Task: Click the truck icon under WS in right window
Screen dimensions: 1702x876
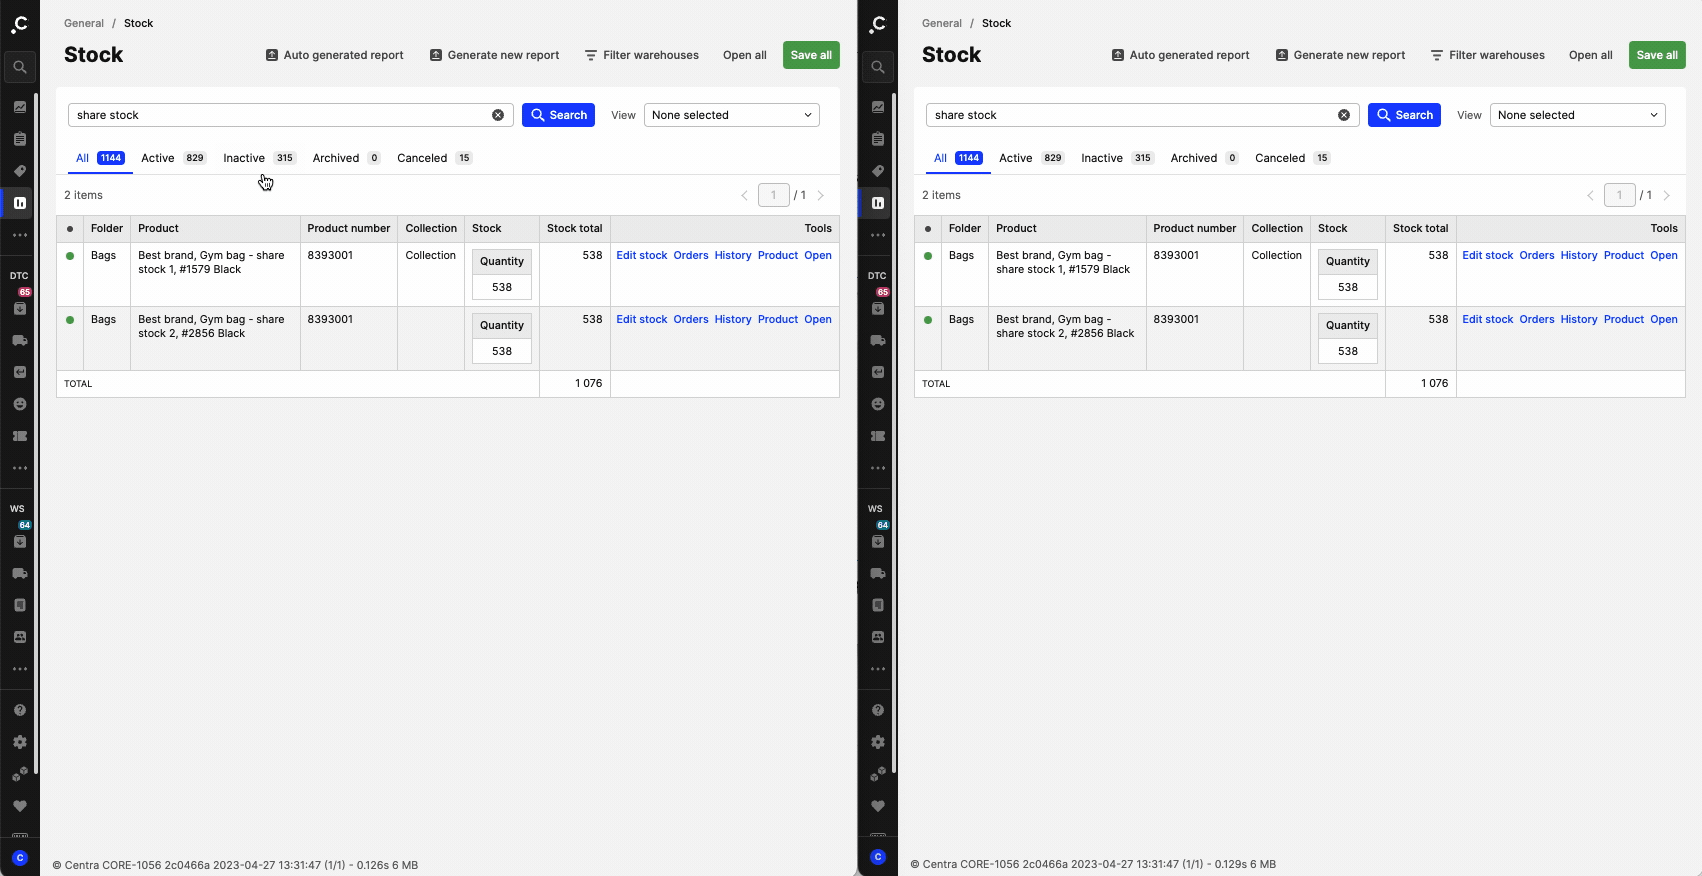Action: (877, 573)
